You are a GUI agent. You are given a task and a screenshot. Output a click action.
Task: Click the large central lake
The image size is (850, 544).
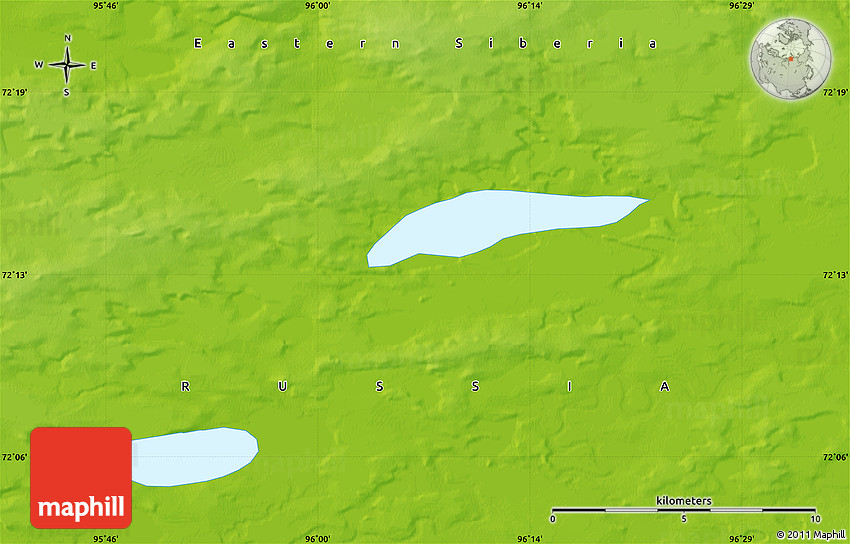(x=507, y=228)
